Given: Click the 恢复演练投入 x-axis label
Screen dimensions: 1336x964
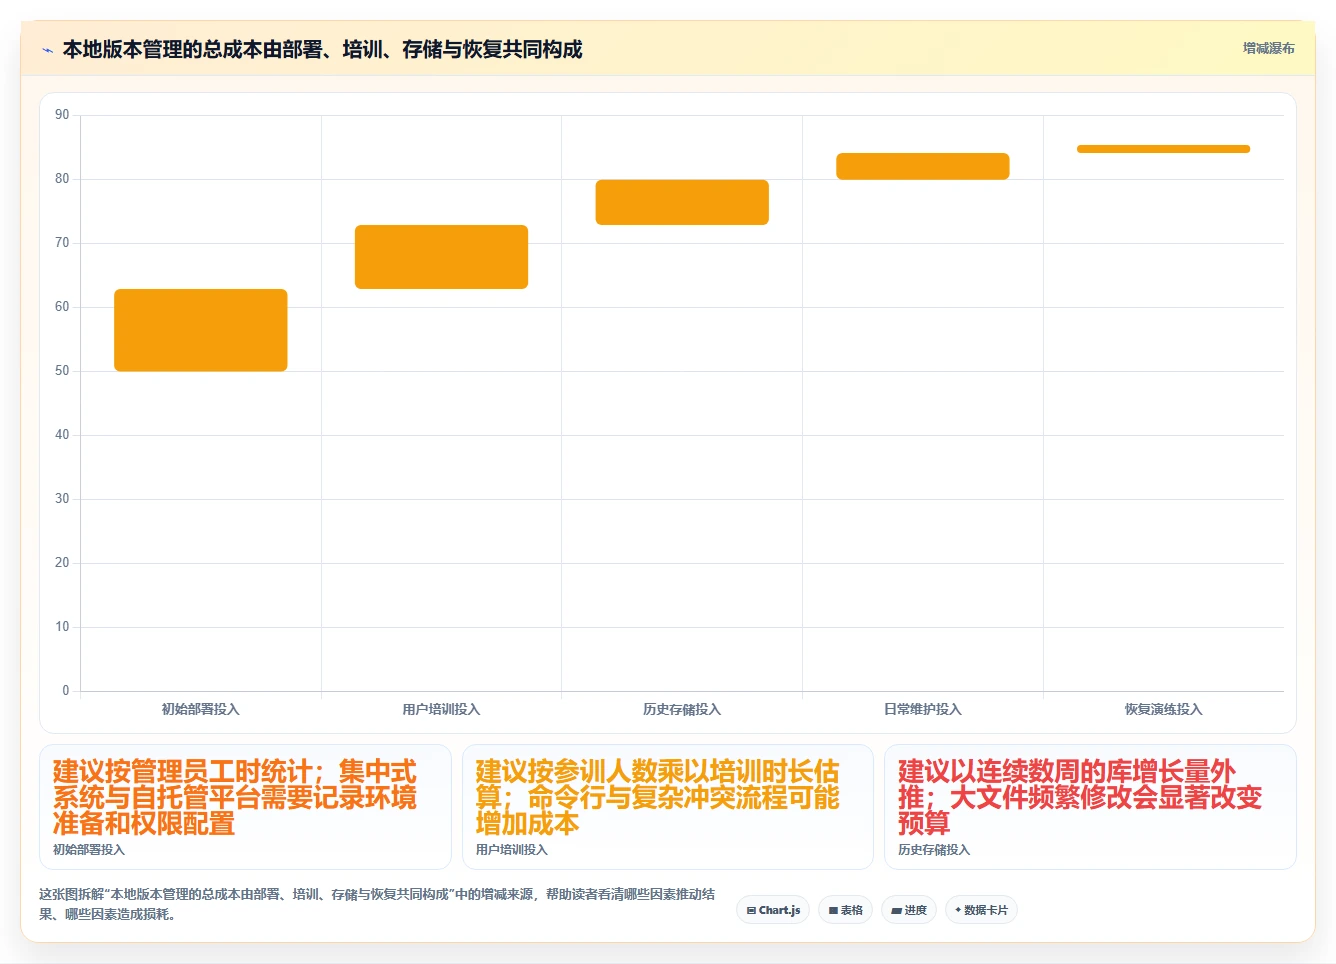Looking at the screenshot, I should point(1163,709).
